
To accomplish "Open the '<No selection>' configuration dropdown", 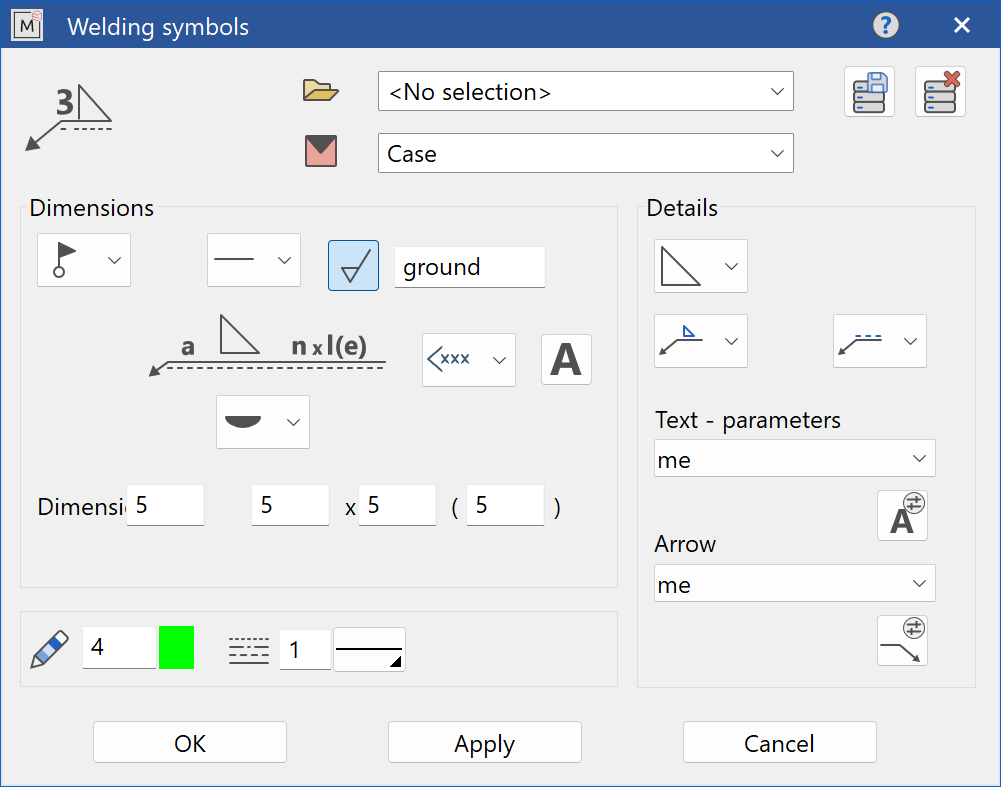I will tap(585, 91).
